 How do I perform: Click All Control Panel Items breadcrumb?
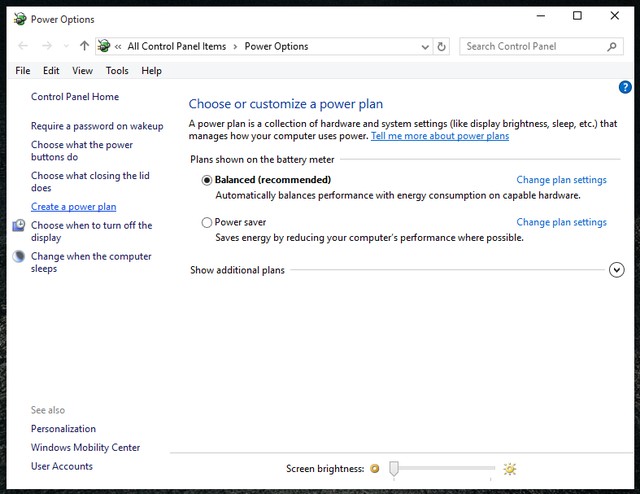[177, 47]
